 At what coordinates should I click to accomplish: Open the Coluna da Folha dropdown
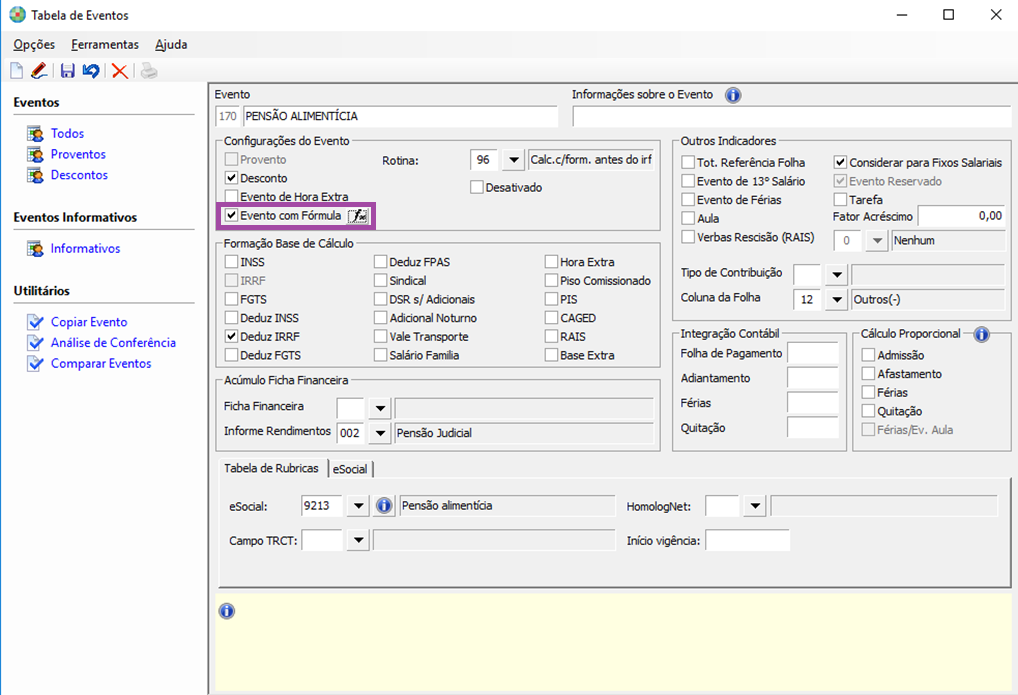pyautogui.click(x=837, y=299)
